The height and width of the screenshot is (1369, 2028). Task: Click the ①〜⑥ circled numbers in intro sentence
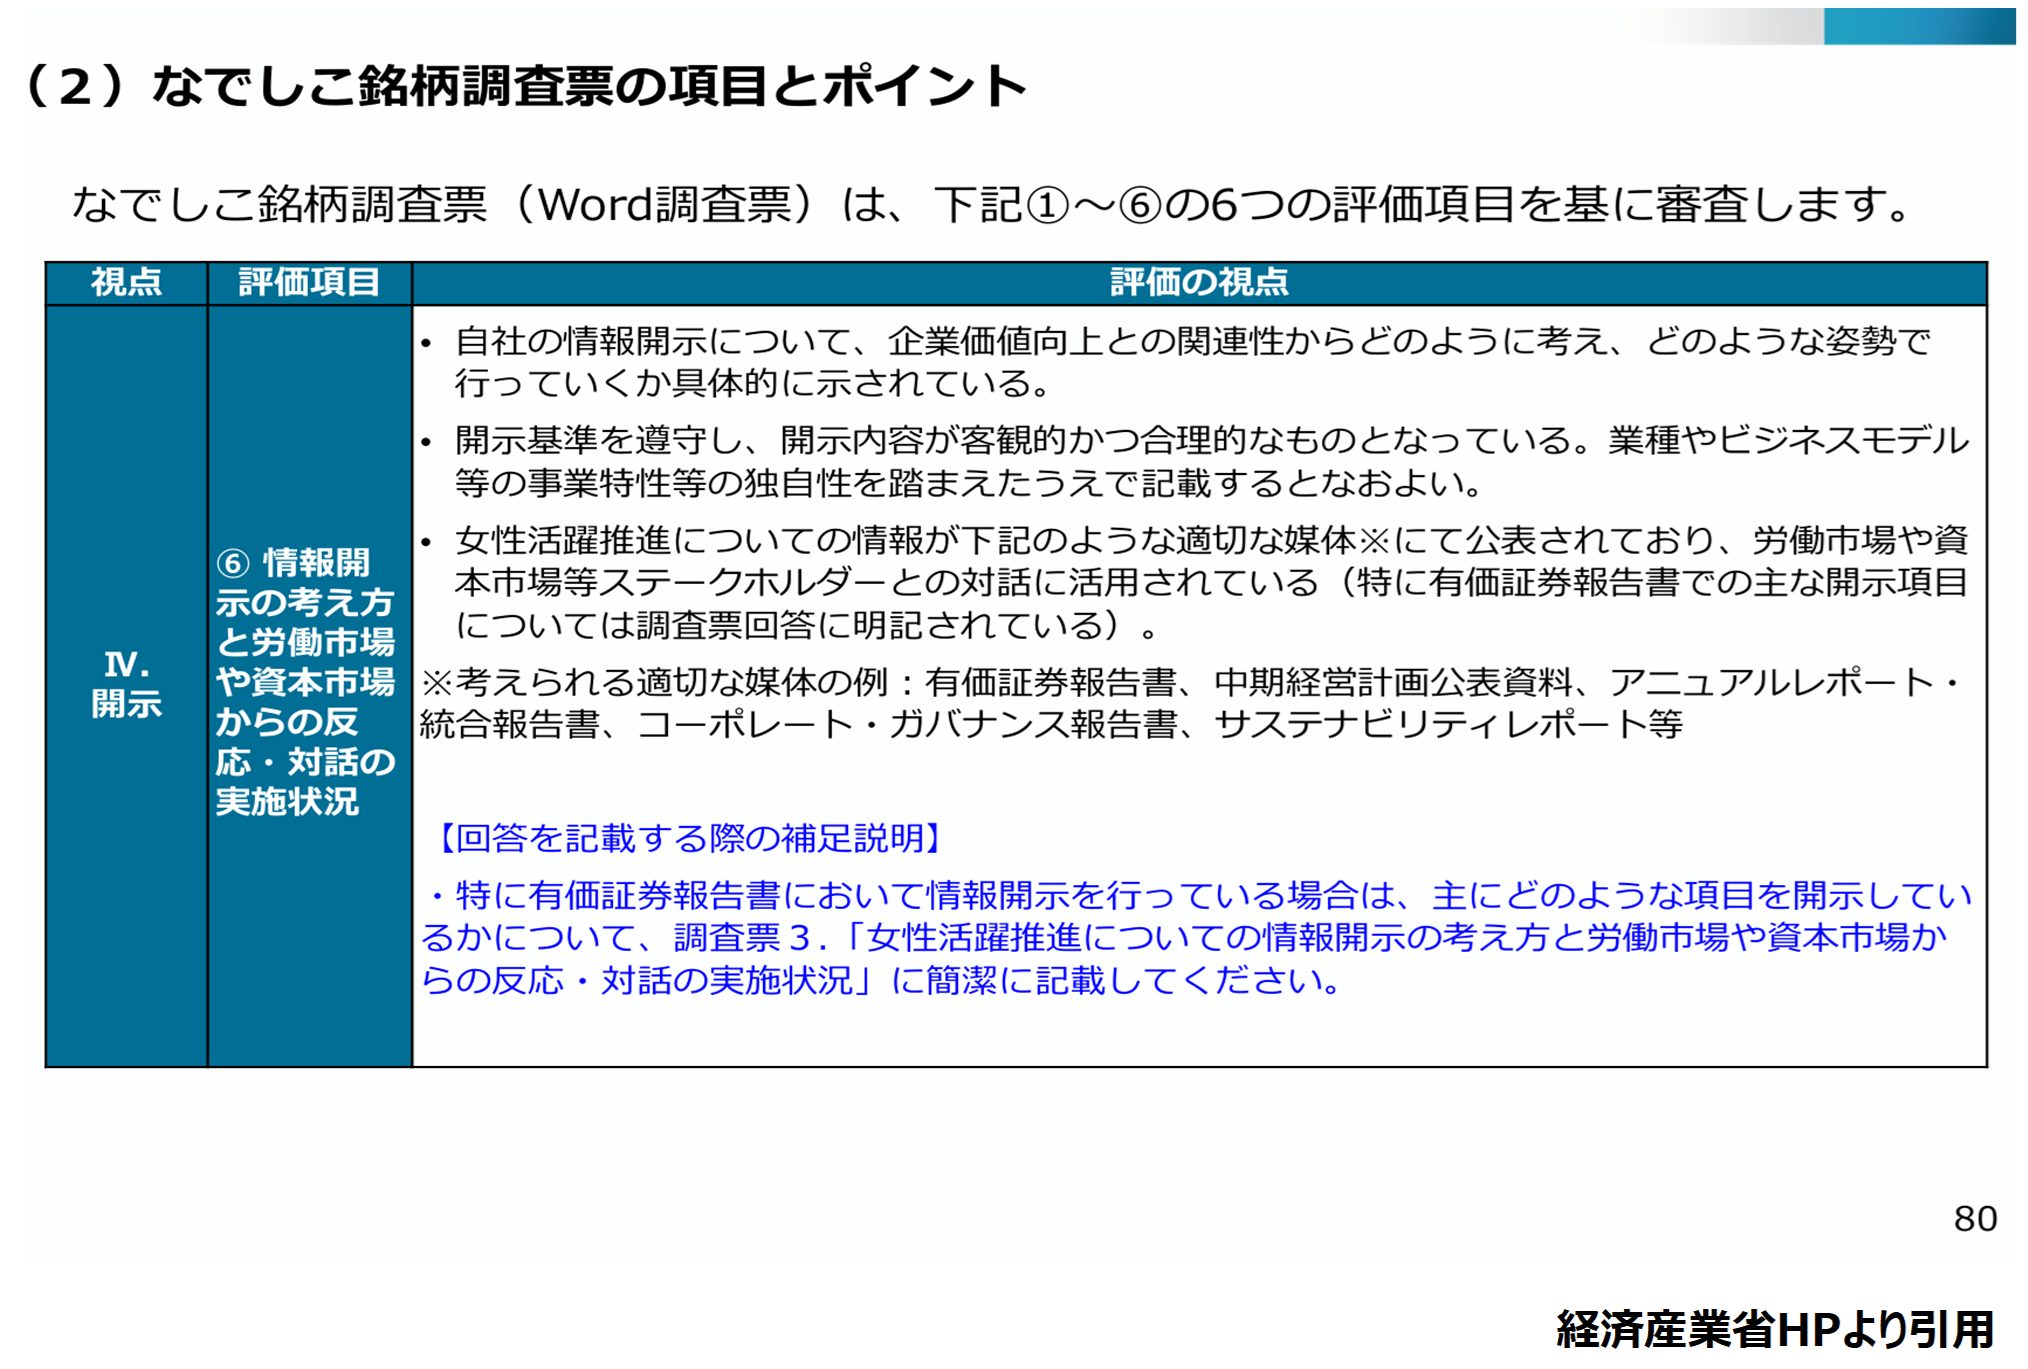tap(1095, 205)
